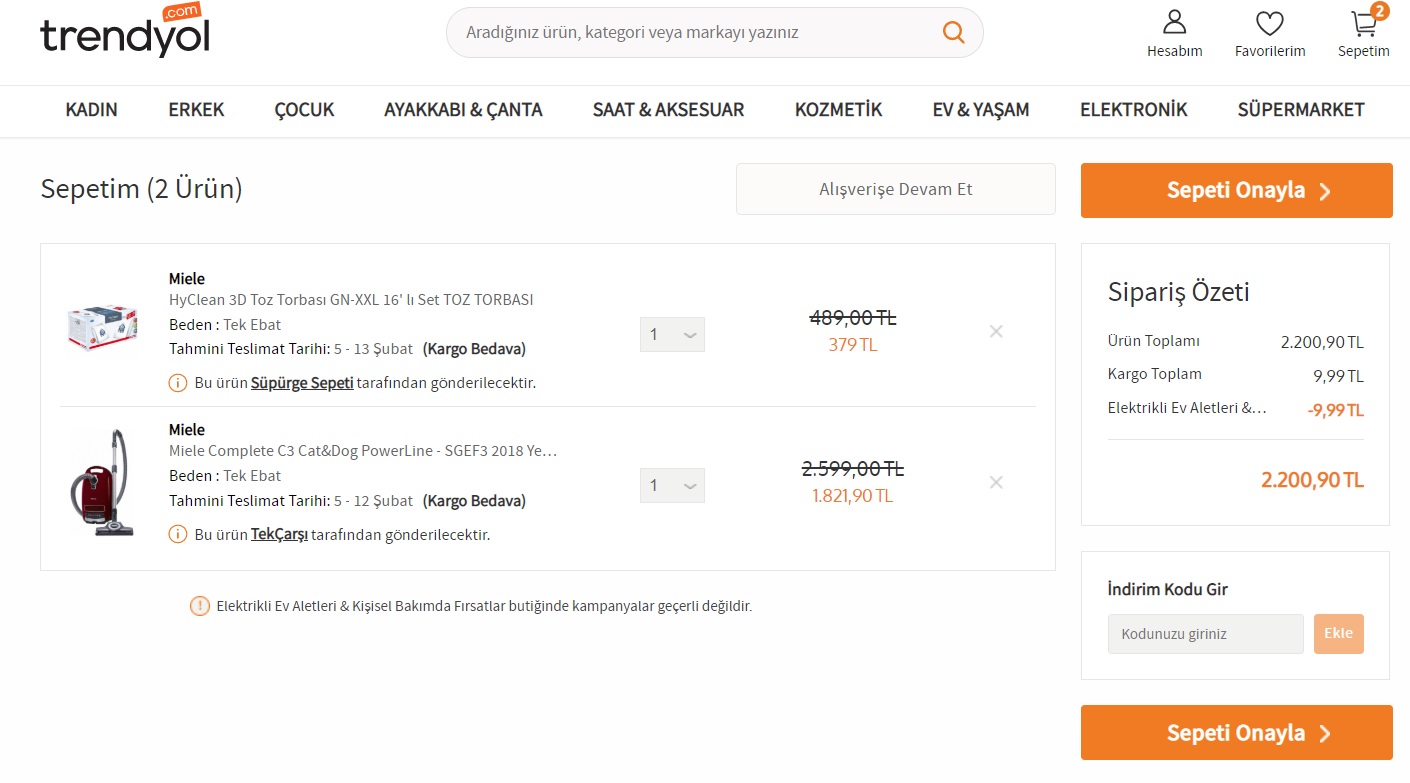Open the SAAT & AKSESUAR menu
The width and height of the screenshot is (1410, 783).
click(668, 110)
